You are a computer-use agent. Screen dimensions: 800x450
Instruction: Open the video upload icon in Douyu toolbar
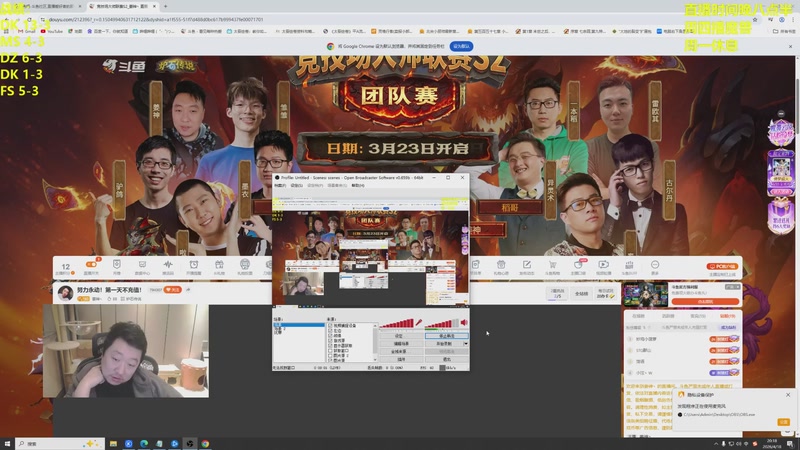[x=604, y=264]
